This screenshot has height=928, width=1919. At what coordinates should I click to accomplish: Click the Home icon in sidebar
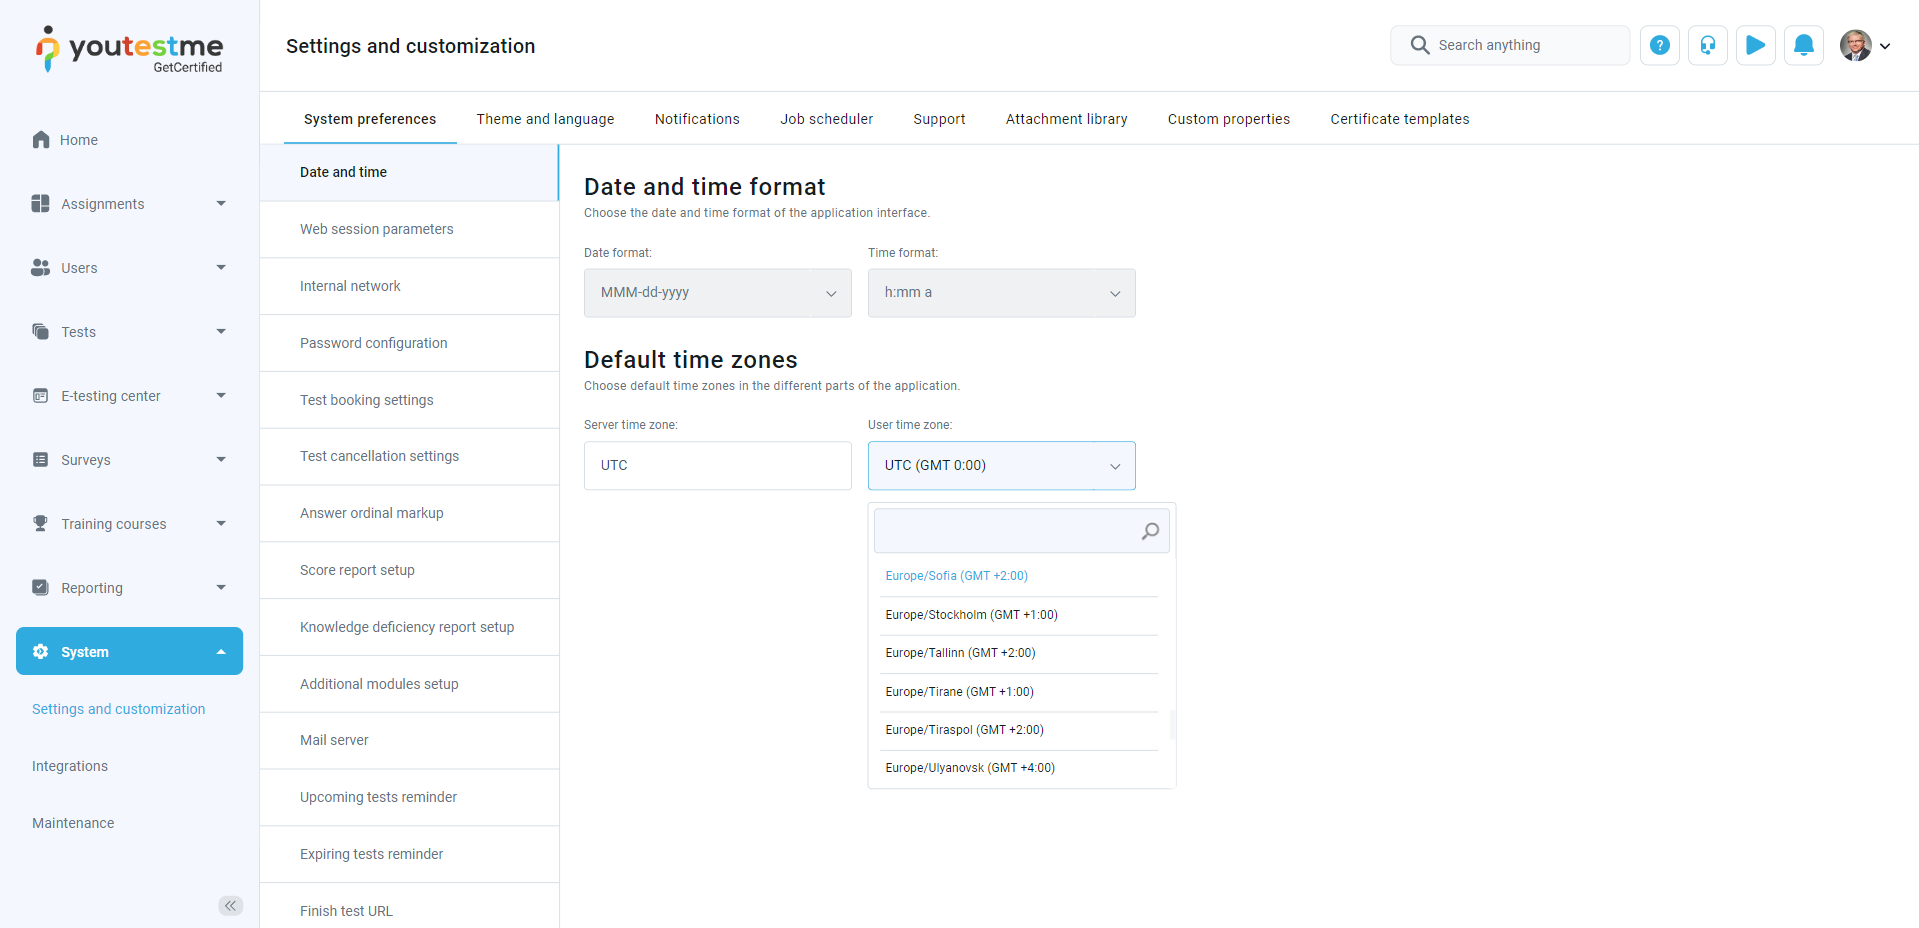(41, 140)
